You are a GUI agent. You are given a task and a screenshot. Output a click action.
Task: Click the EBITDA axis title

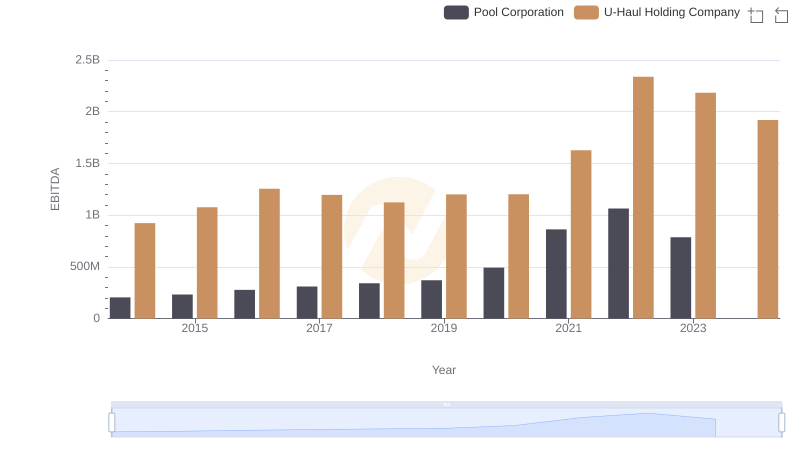[55, 189]
